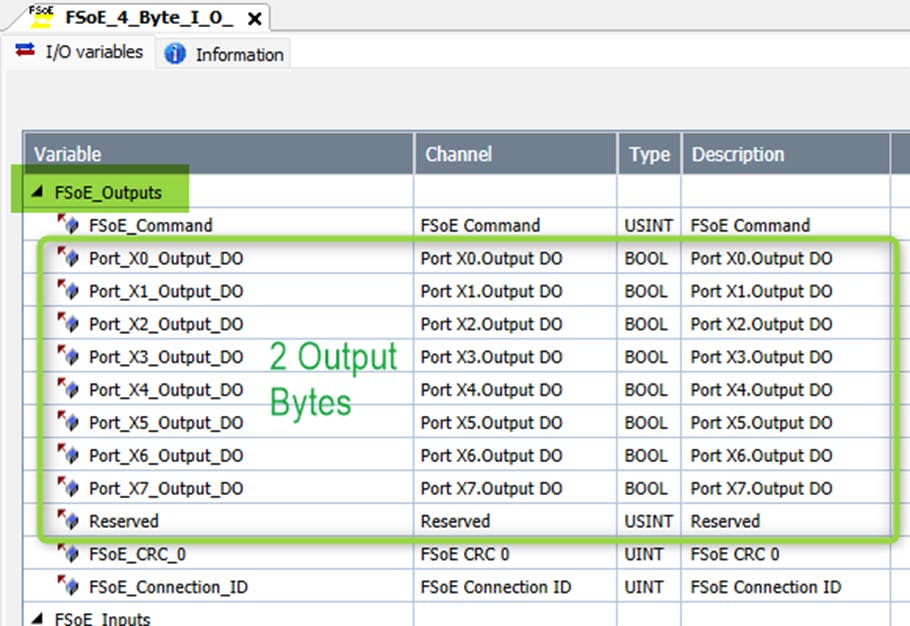Image resolution: width=910 pixels, height=626 pixels.
Task: Switch to the Information tab
Action: [x=238, y=55]
